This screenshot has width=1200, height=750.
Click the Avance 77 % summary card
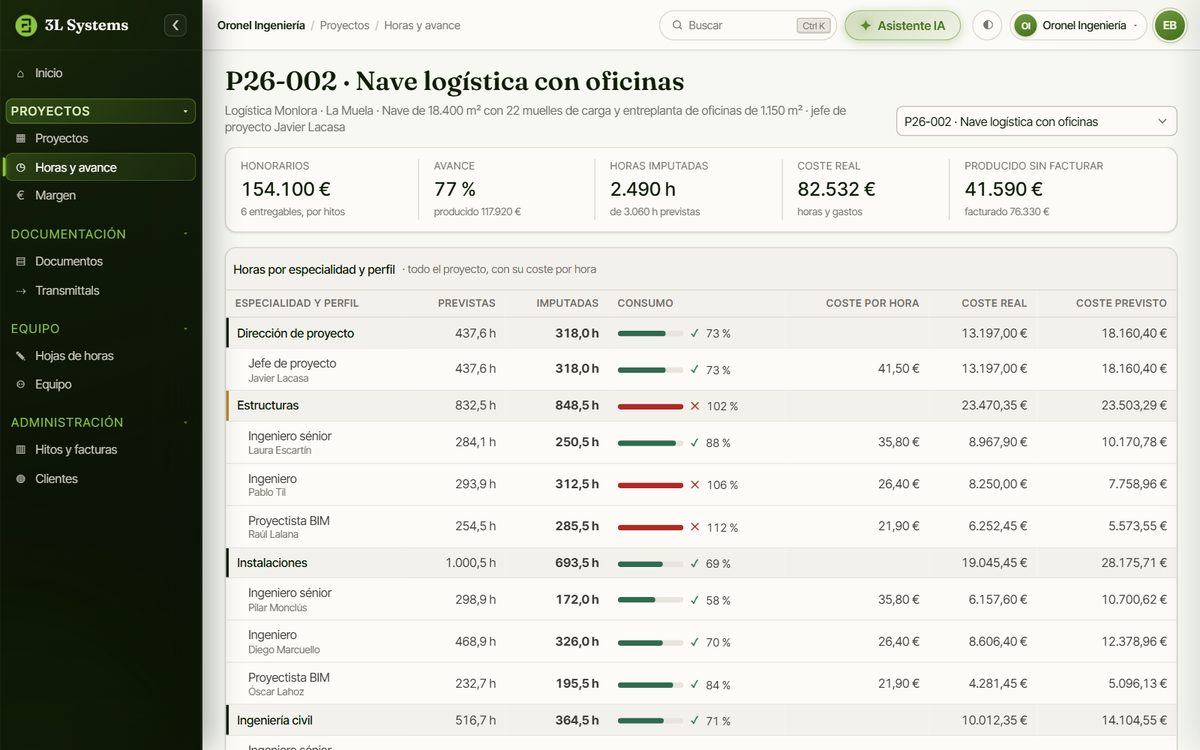click(506, 189)
